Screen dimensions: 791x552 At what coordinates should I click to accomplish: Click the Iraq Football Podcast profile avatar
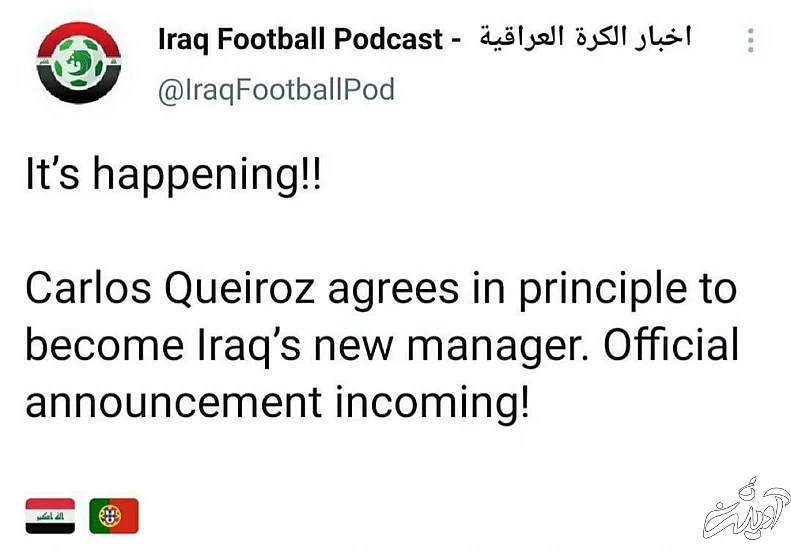[78, 63]
